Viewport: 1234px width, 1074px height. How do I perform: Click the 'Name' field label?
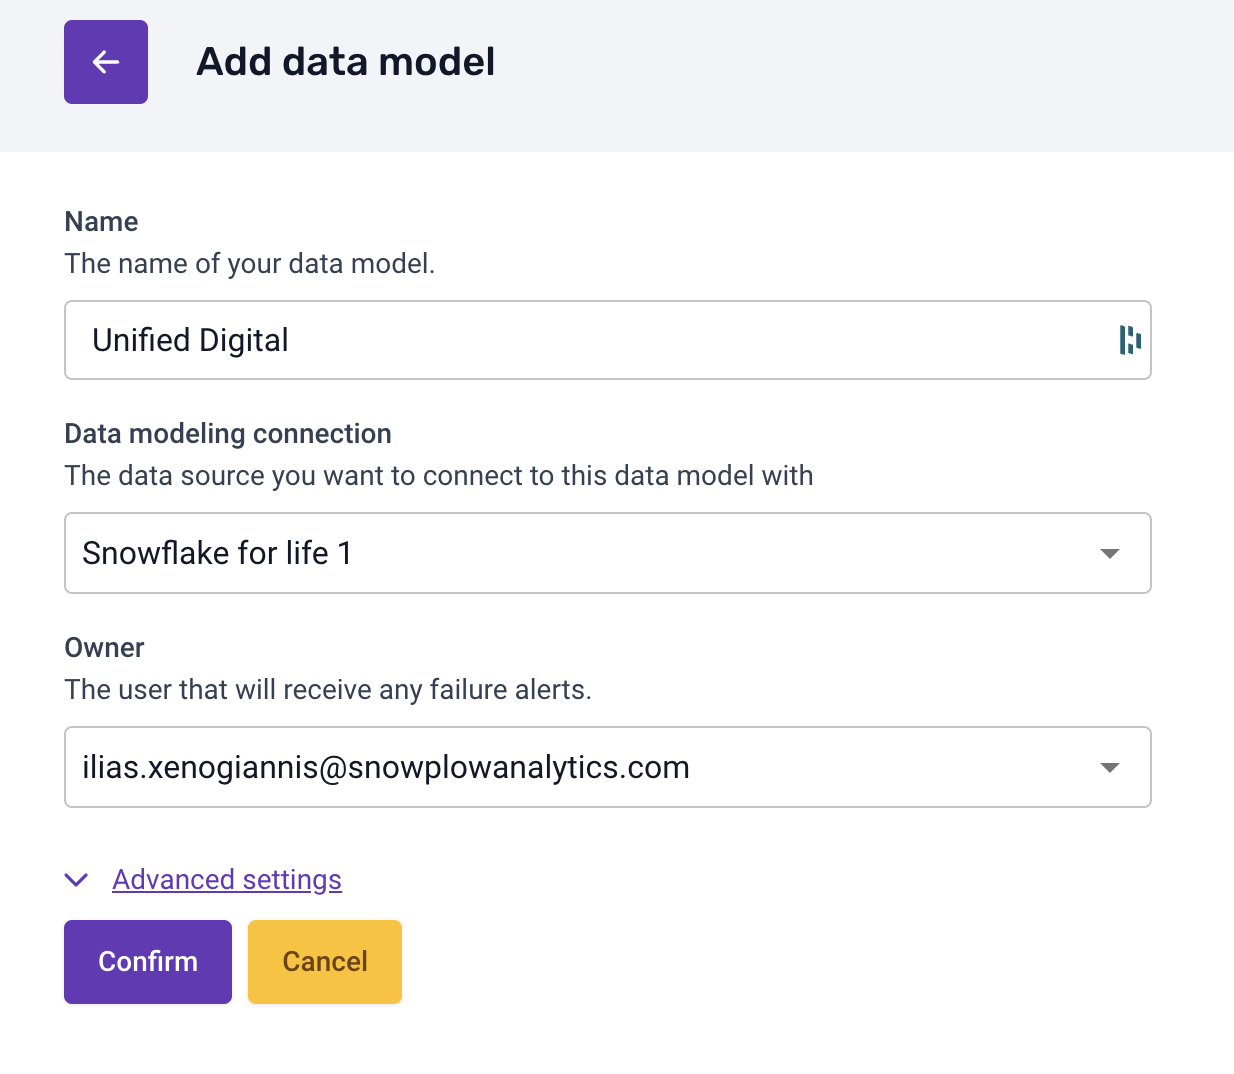coord(101,222)
